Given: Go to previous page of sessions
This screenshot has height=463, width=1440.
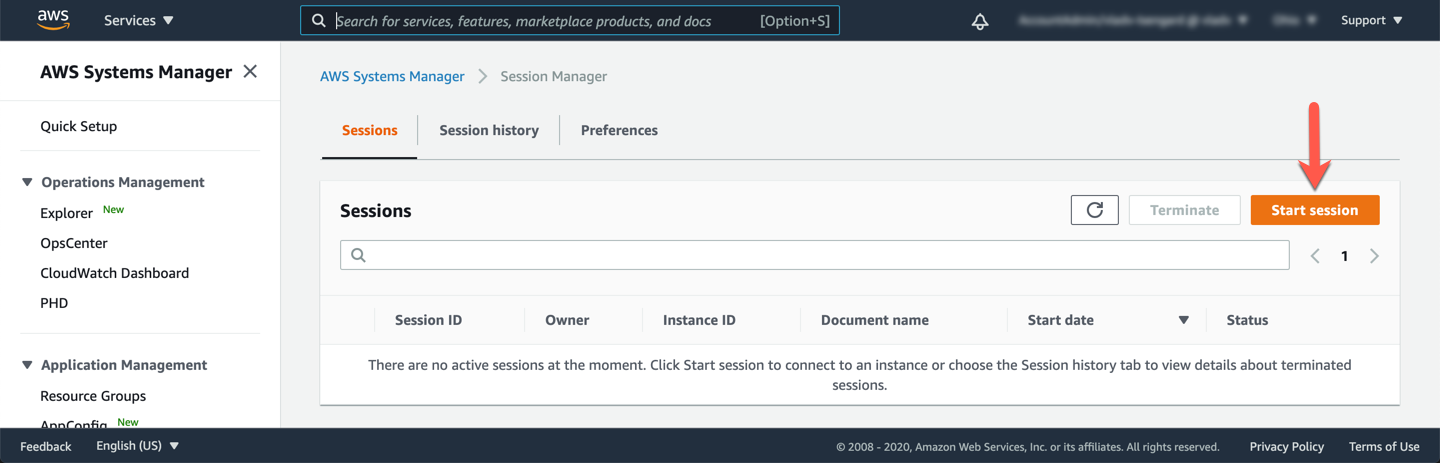Looking at the screenshot, I should coord(1315,256).
